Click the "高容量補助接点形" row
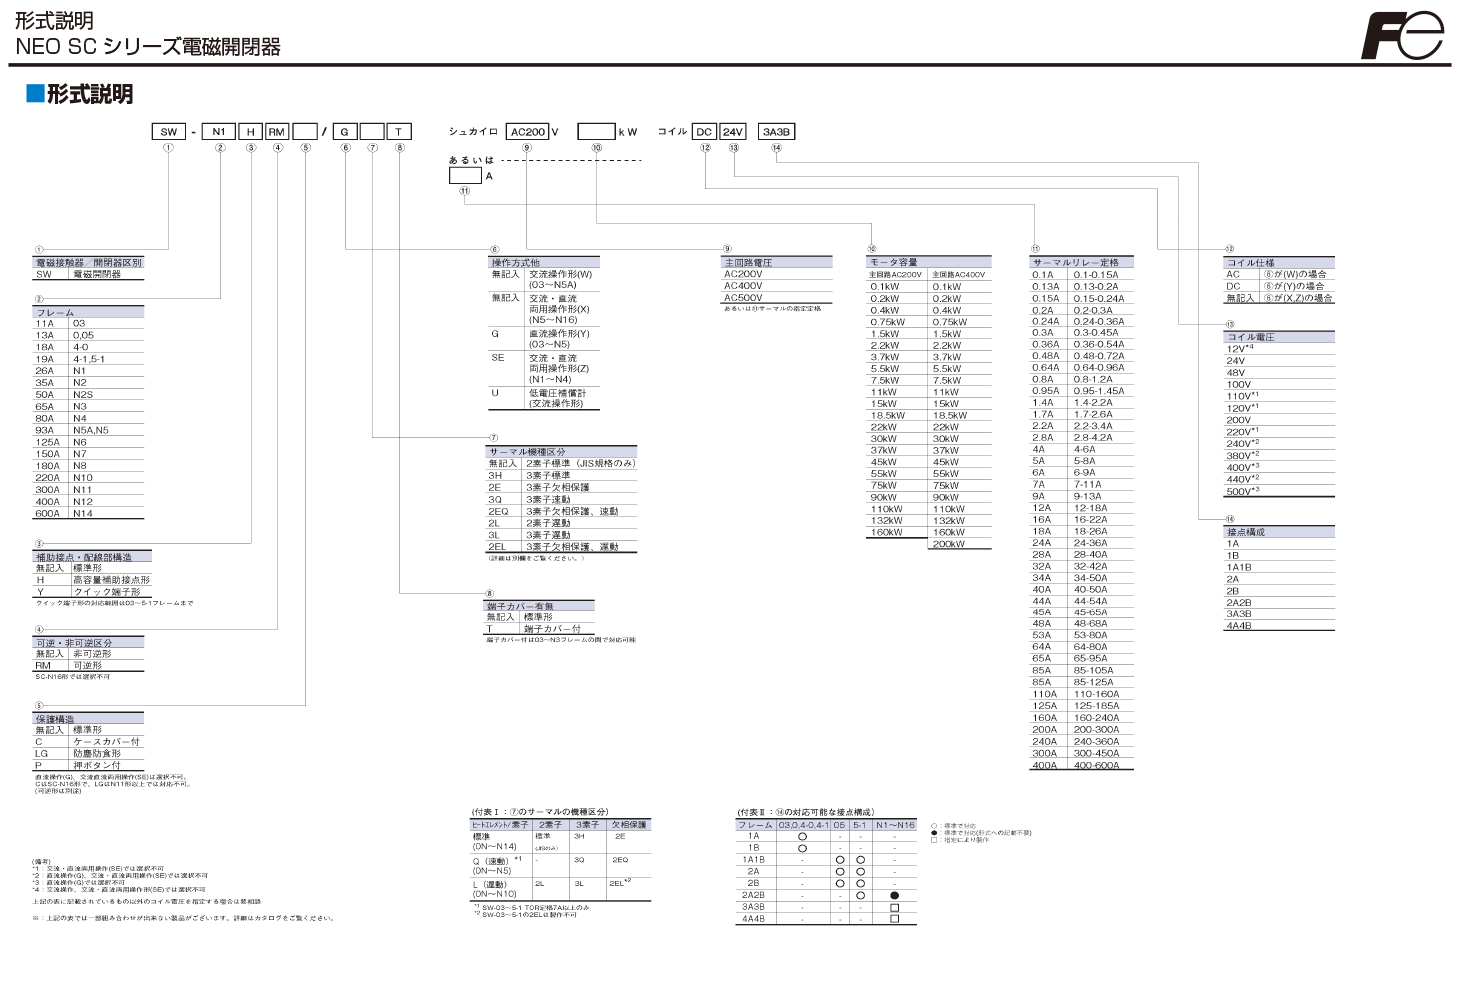The image size is (1460, 992). tap(93, 580)
